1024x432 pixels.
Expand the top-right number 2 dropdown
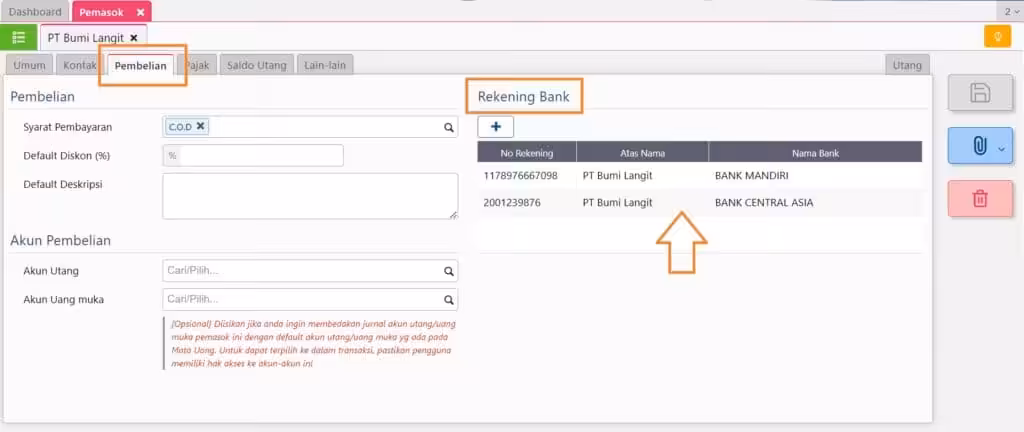[1010, 12]
